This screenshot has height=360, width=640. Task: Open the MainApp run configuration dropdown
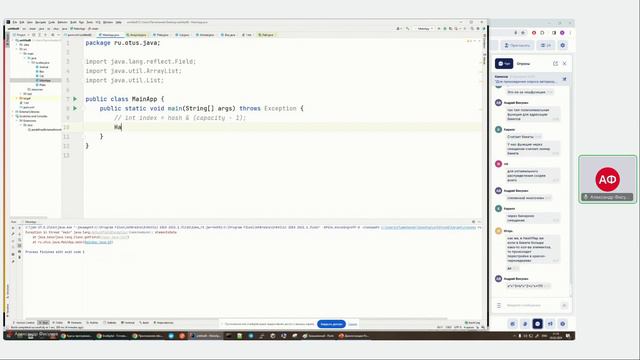(x=424, y=29)
